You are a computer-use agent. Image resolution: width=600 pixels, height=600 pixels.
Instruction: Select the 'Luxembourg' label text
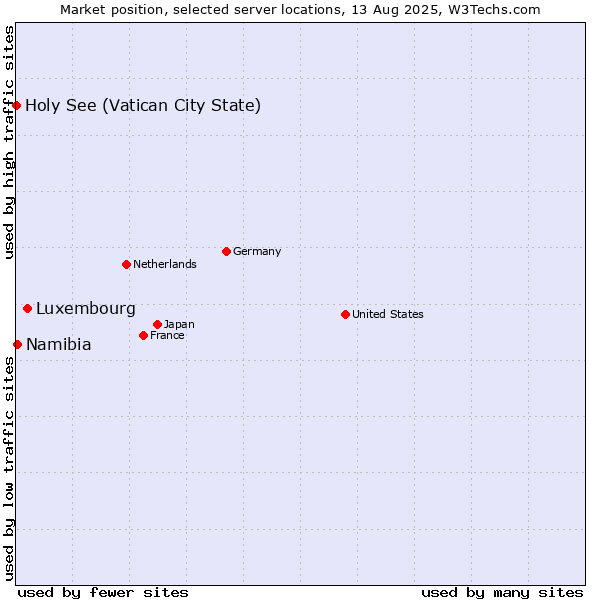click(86, 308)
